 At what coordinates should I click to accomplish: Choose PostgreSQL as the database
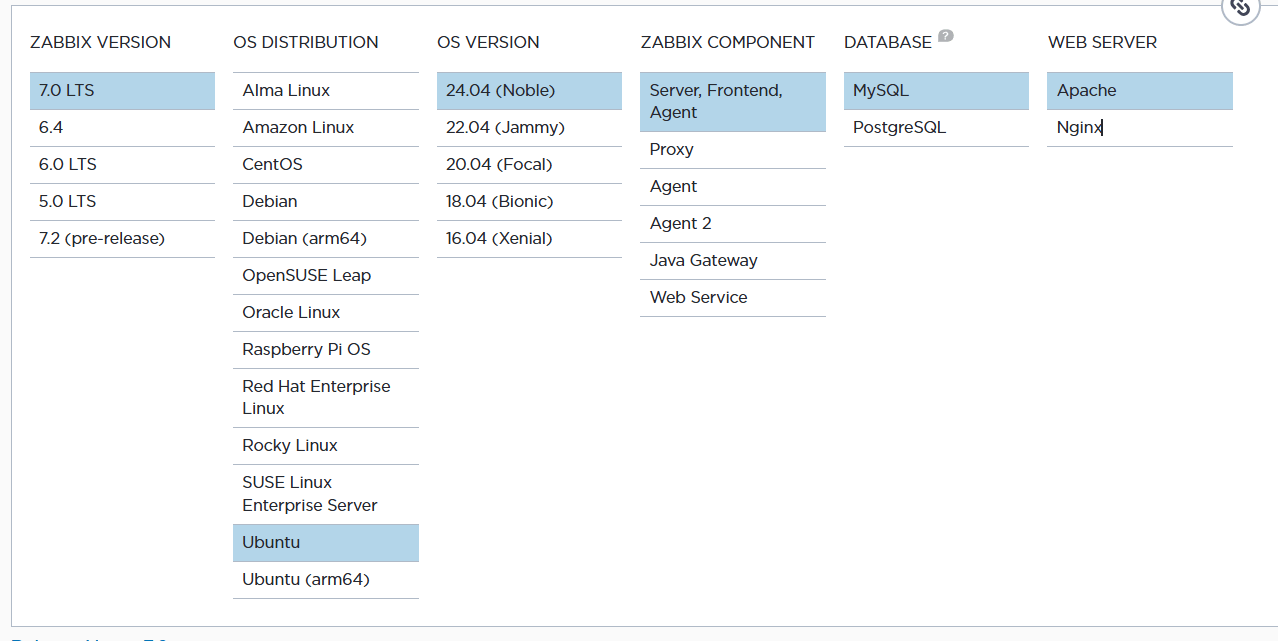pyautogui.click(x=936, y=128)
